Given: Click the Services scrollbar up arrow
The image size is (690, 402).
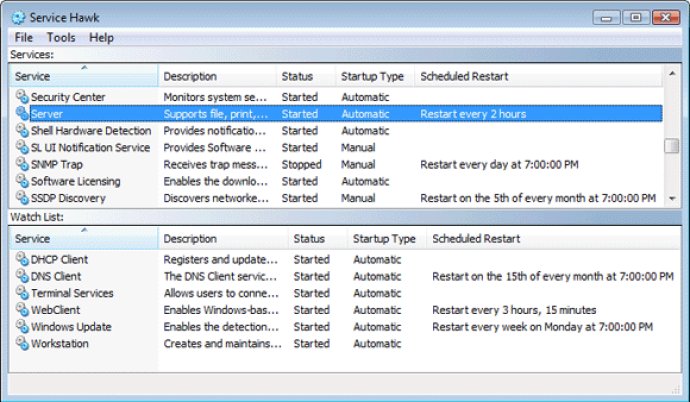Looking at the screenshot, I should 672,73.
